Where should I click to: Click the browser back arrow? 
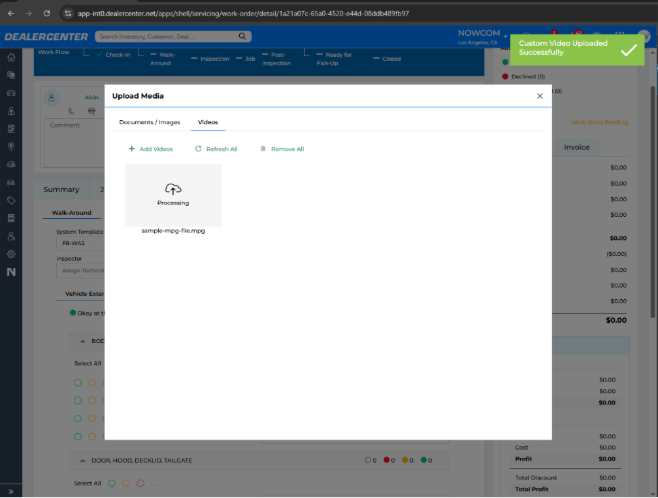pyautogui.click(x=11, y=13)
